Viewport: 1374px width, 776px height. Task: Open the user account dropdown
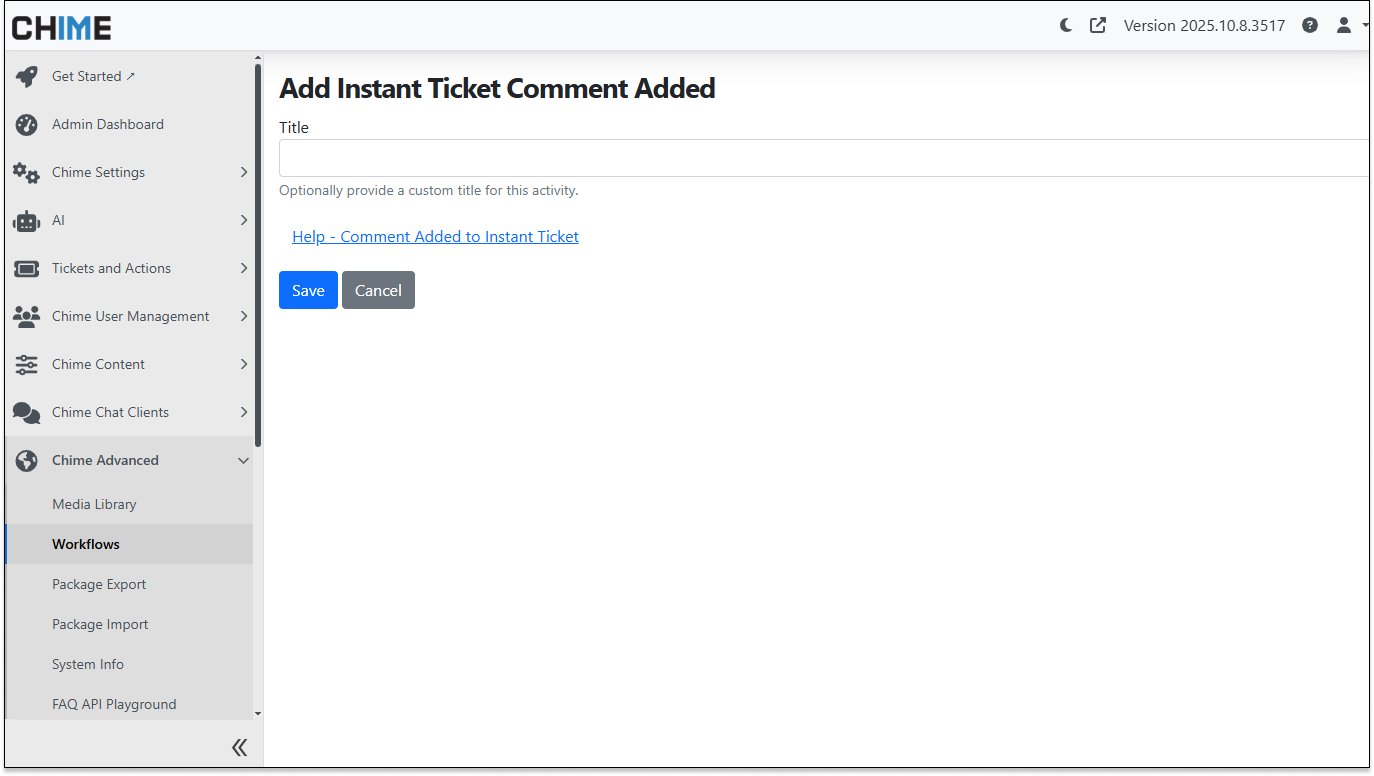pyautogui.click(x=1348, y=26)
